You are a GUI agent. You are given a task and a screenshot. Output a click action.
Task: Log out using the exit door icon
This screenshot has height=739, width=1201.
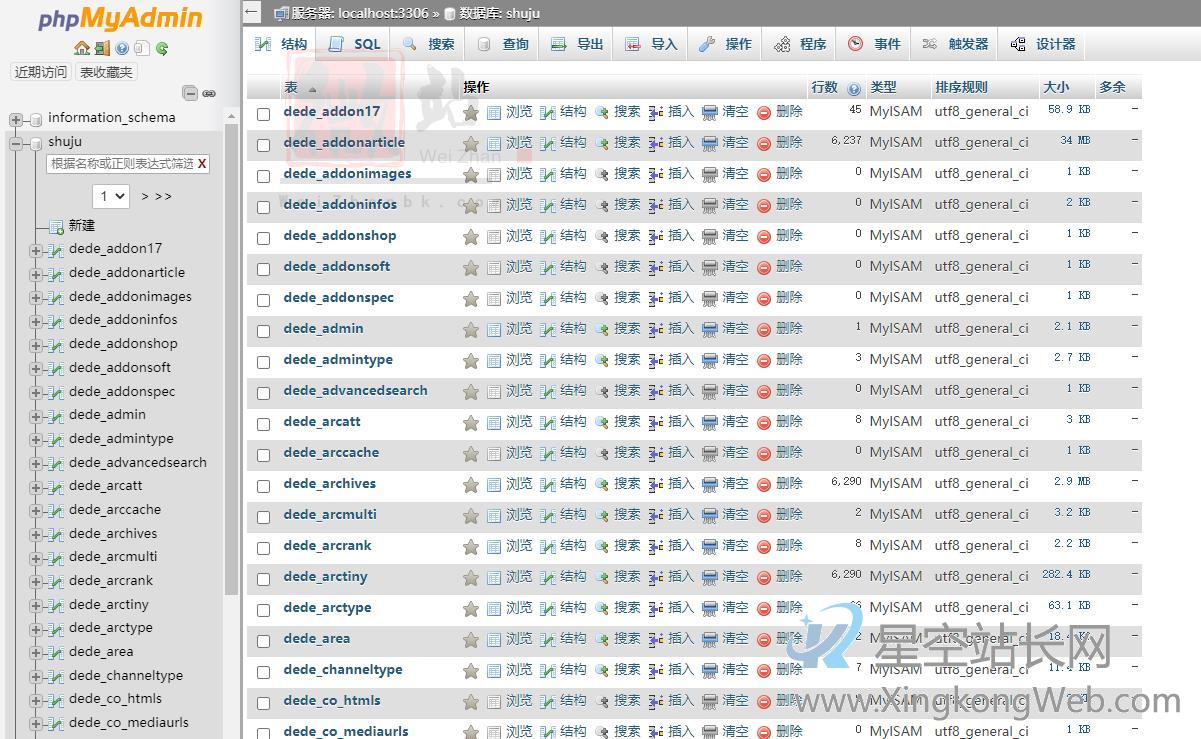coord(103,49)
